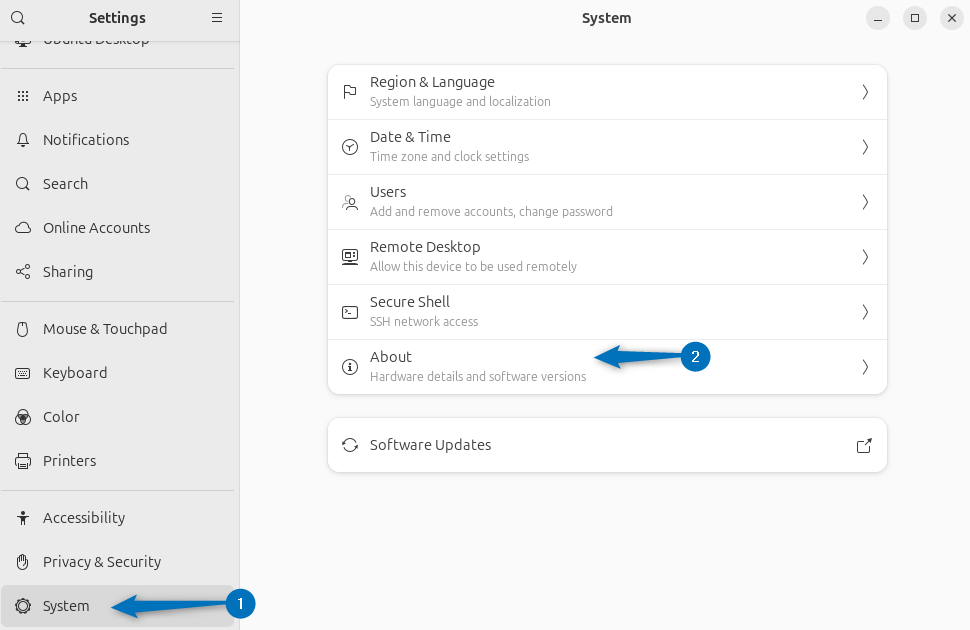
Task: Select Privacy & Security in sidebar
Action: (x=102, y=561)
